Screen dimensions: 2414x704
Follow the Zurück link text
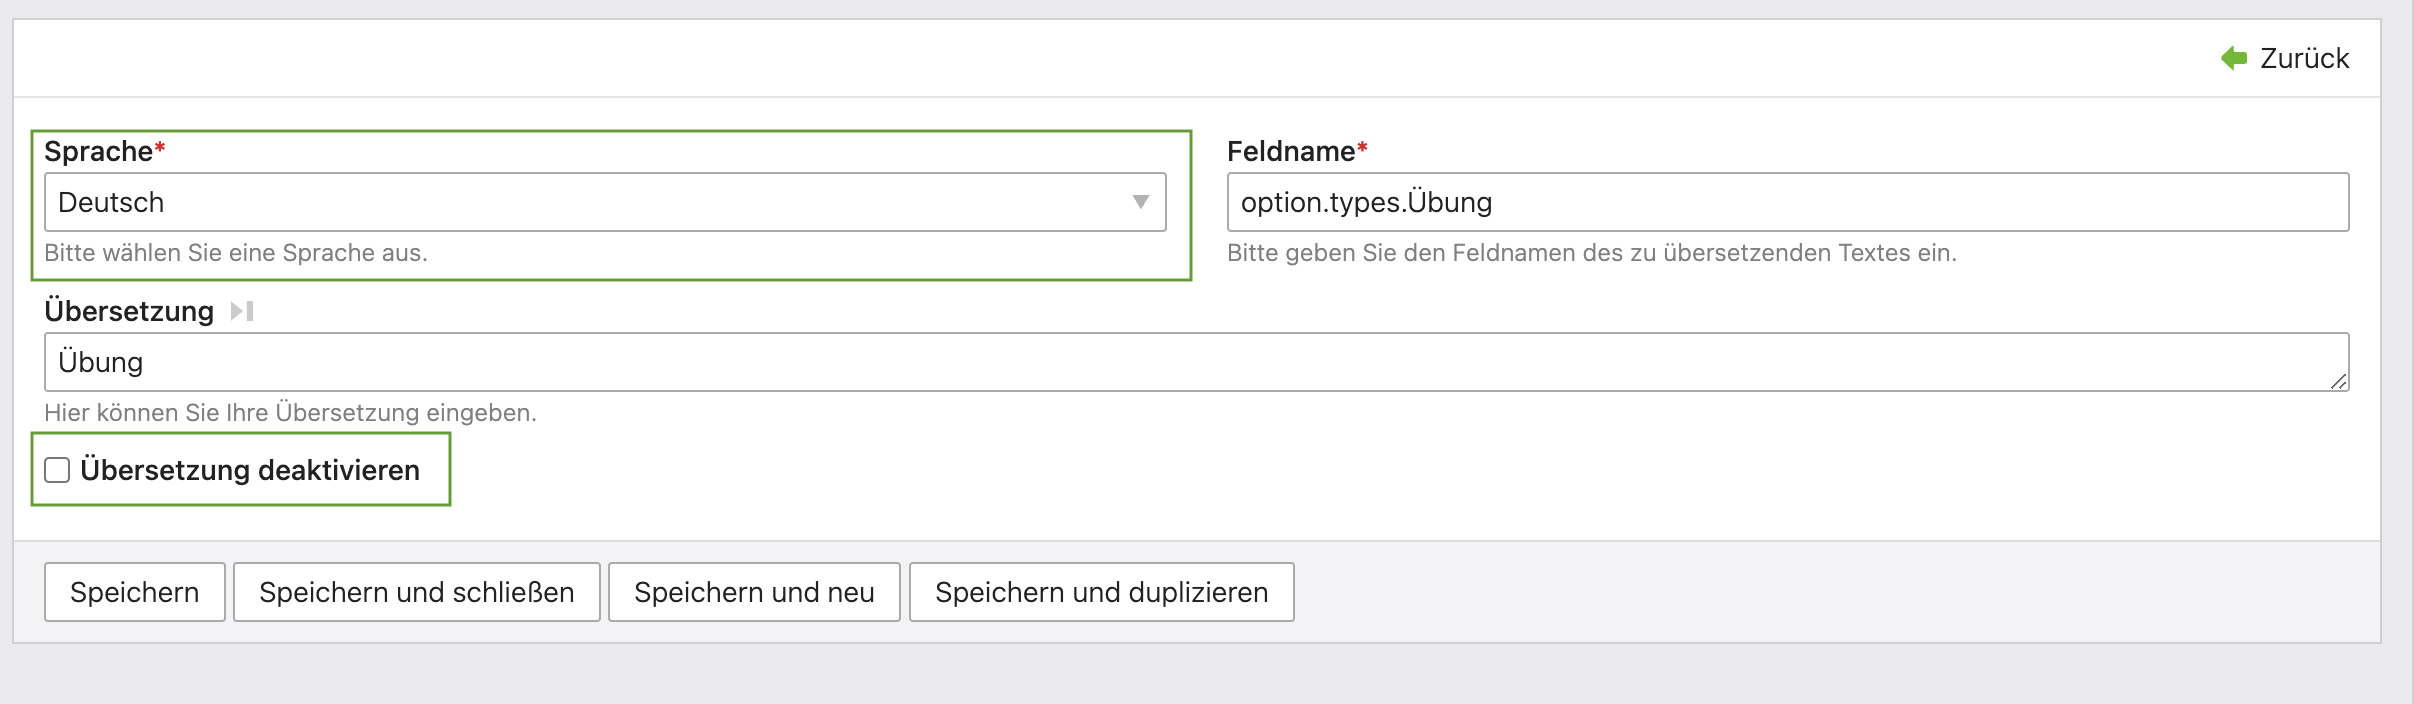(x=2304, y=59)
